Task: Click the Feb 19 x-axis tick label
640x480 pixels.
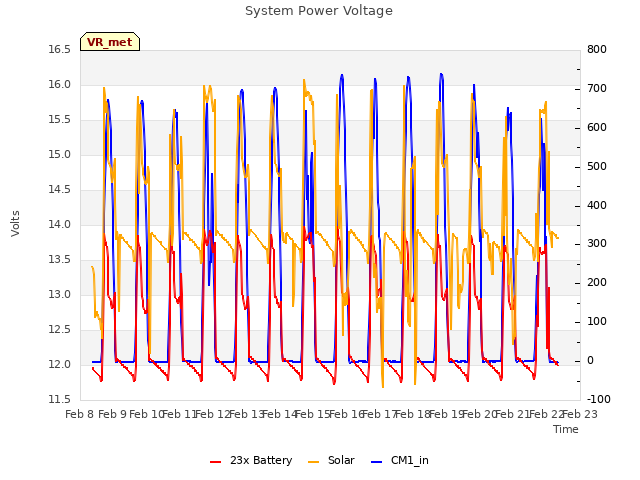Action: click(x=446, y=414)
